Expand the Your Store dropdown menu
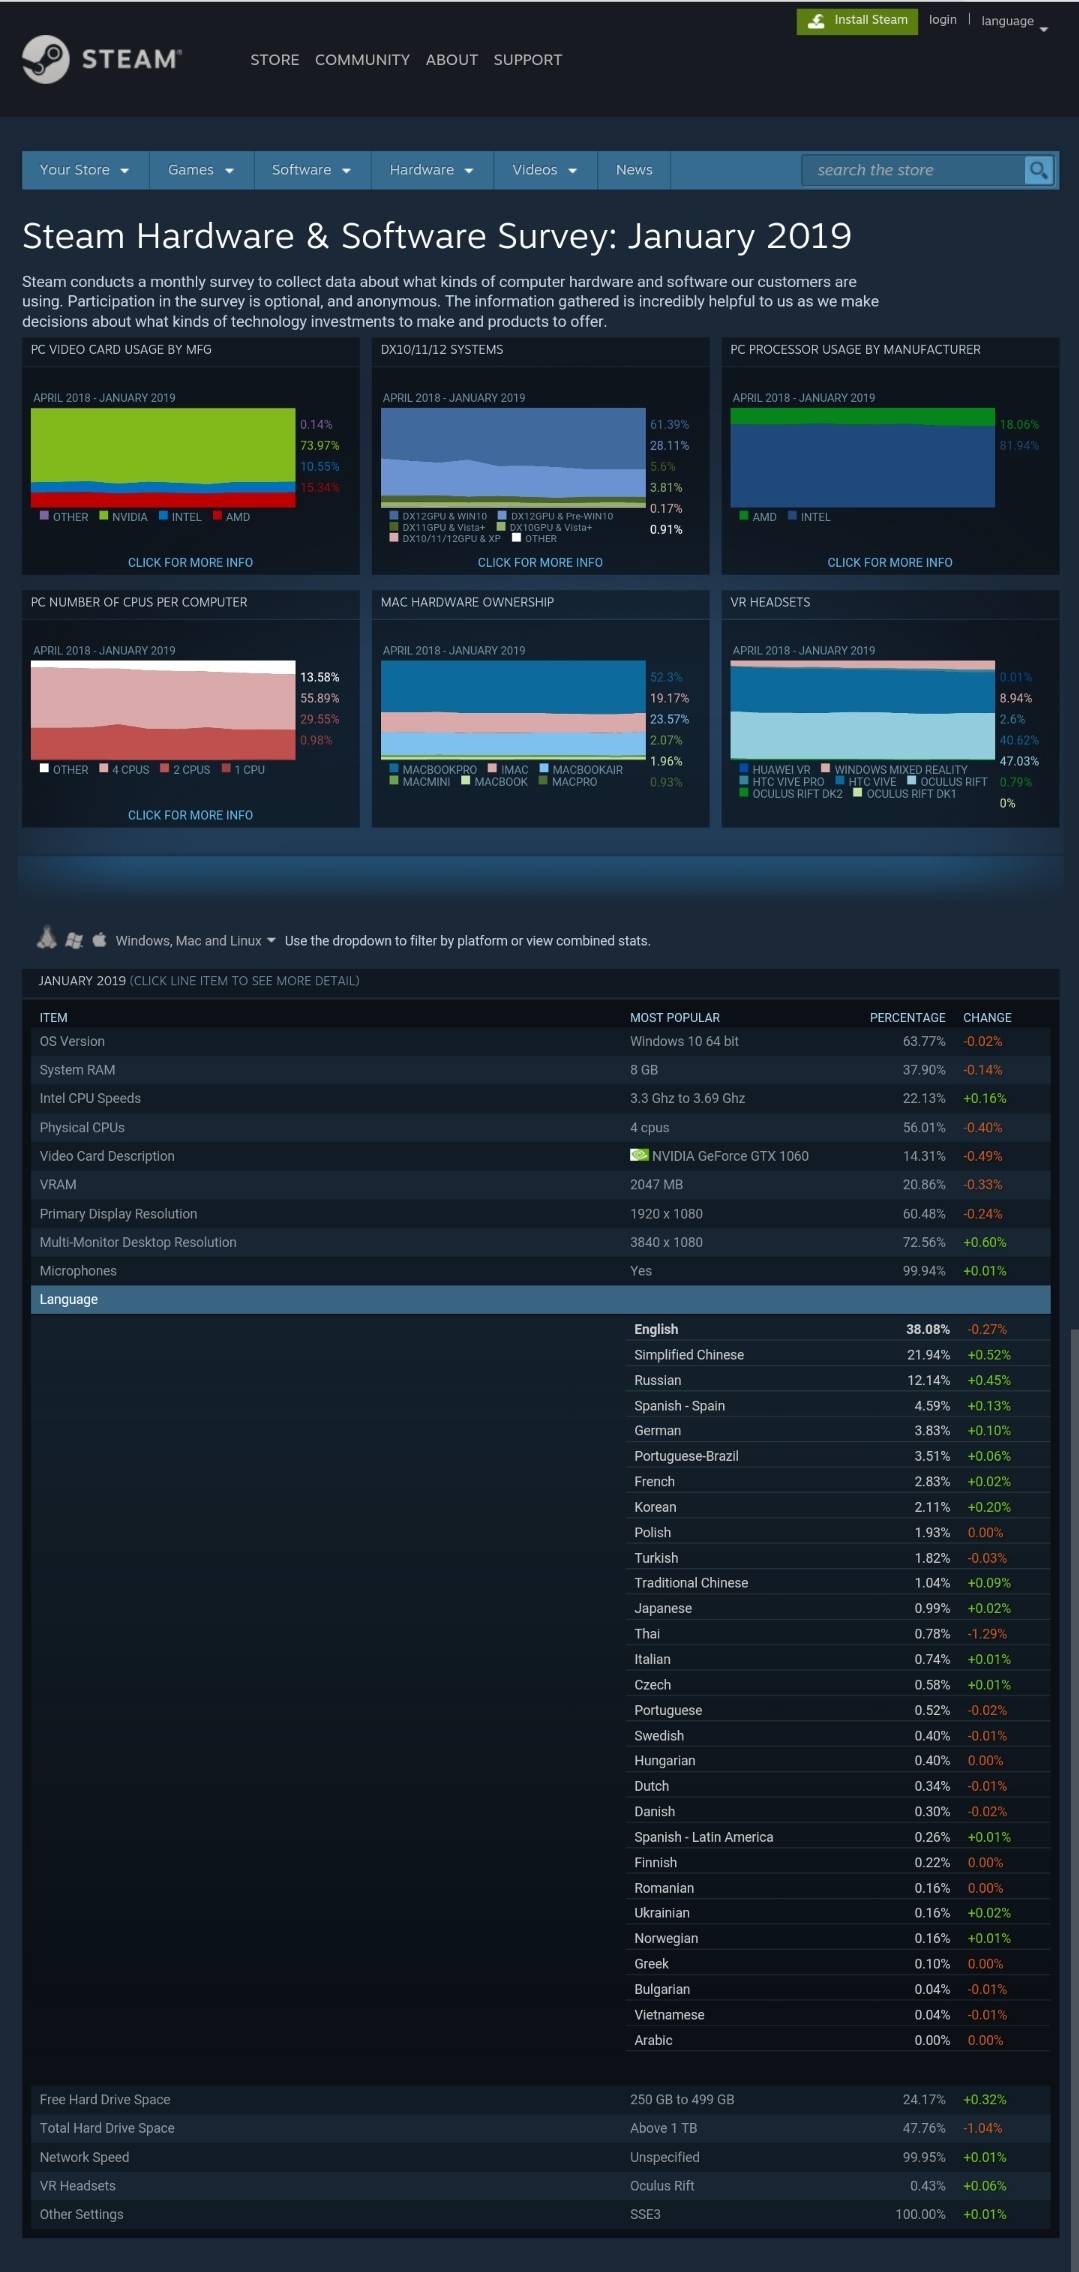The width and height of the screenshot is (1079, 2272). [x=84, y=170]
